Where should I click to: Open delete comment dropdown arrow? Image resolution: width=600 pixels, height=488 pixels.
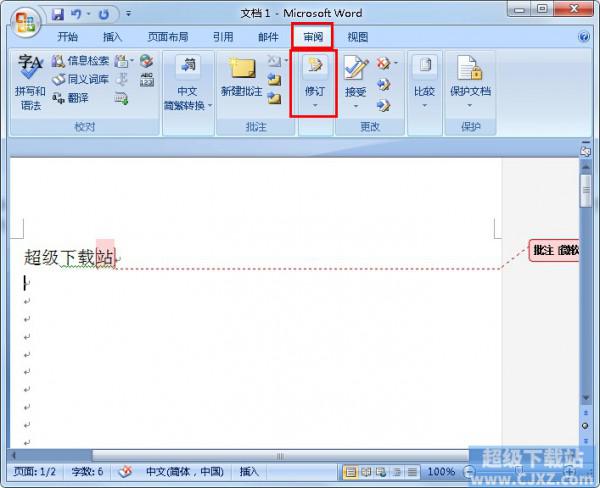pos(286,60)
